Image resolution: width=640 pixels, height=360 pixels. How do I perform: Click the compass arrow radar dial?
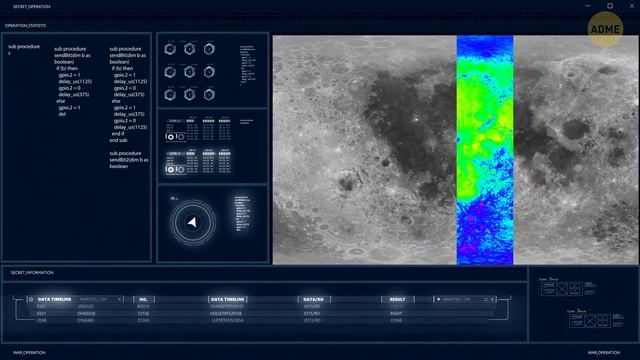[x=193, y=222]
